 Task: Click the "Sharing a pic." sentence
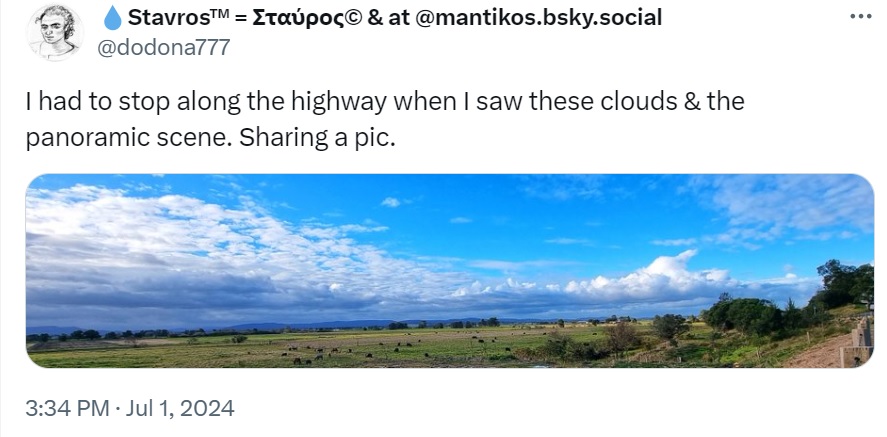click(318, 138)
